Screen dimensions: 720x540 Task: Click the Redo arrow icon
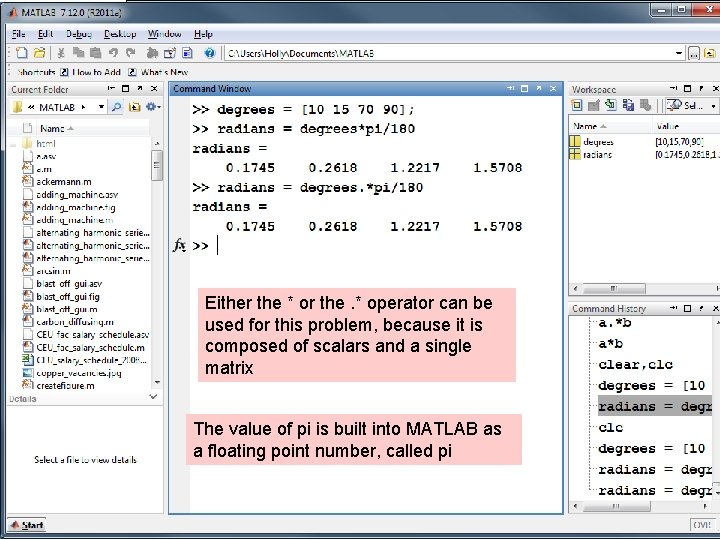coord(131,53)
